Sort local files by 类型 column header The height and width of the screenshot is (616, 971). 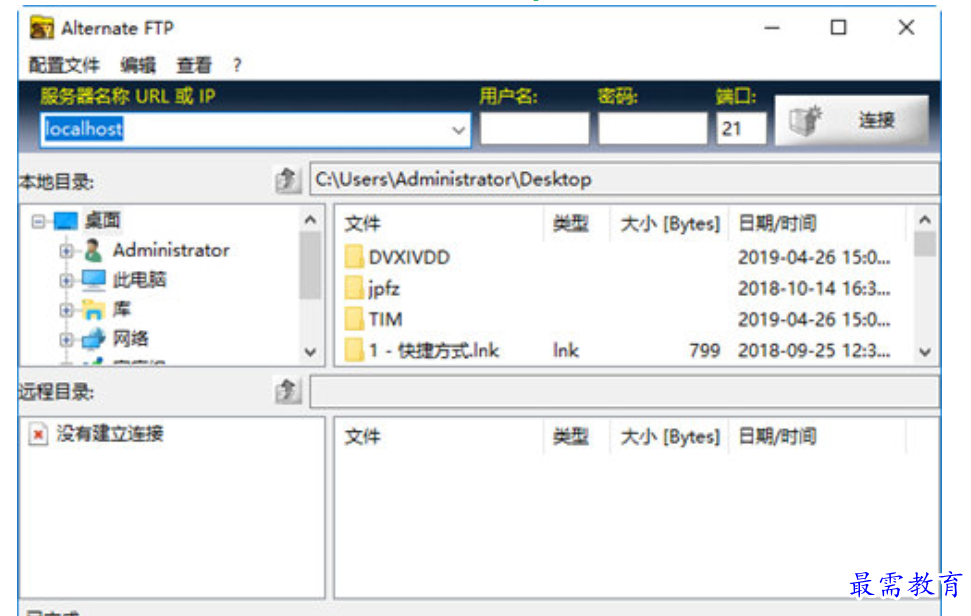point(577,223)
